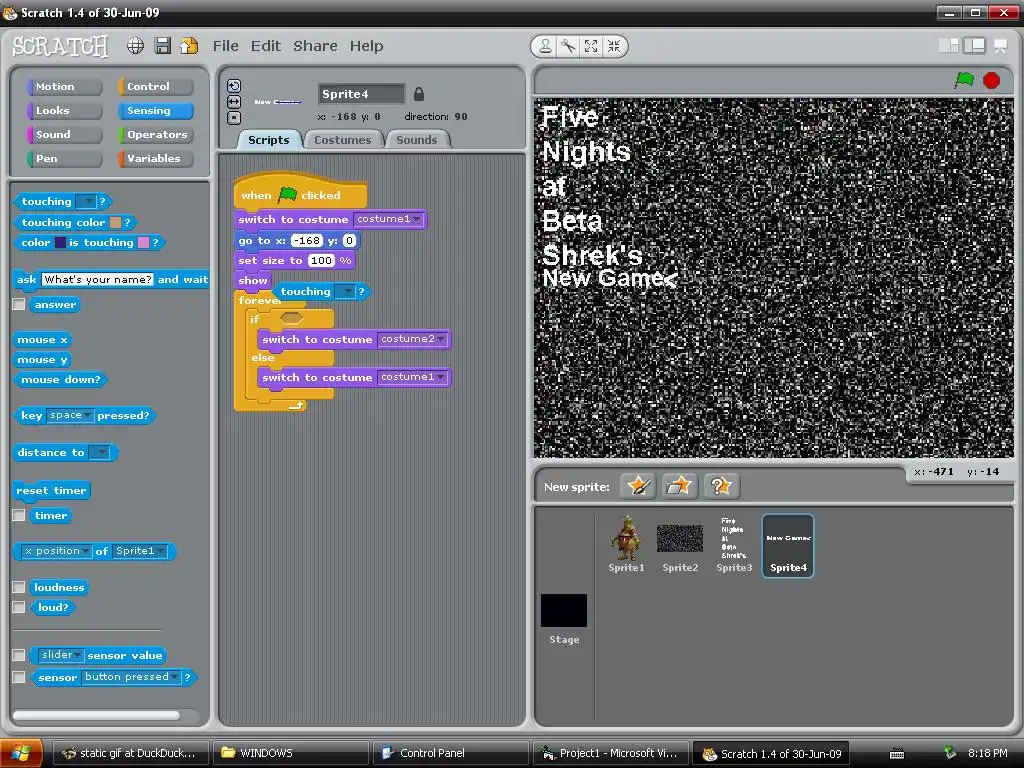The image size is (1024, 768).
Task: Pick the pink color swatch
Action: tap(144, 242)
